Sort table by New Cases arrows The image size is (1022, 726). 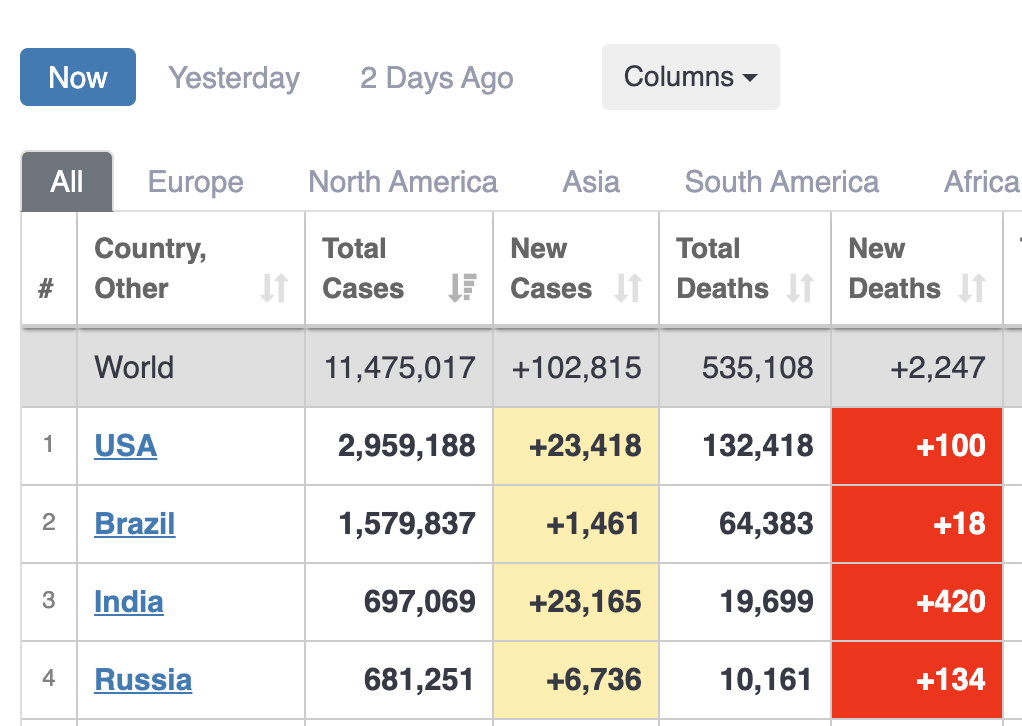tap(628, 289)
